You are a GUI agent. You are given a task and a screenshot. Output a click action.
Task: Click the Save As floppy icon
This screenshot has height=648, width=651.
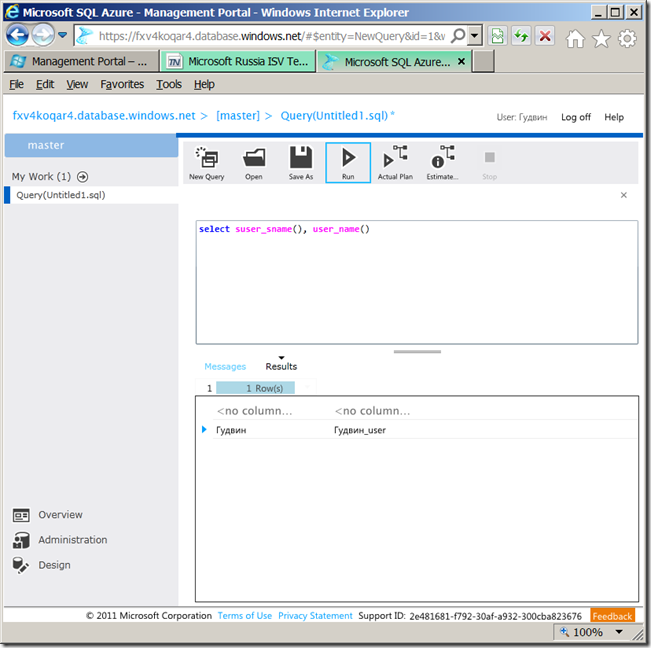(301, 163)
